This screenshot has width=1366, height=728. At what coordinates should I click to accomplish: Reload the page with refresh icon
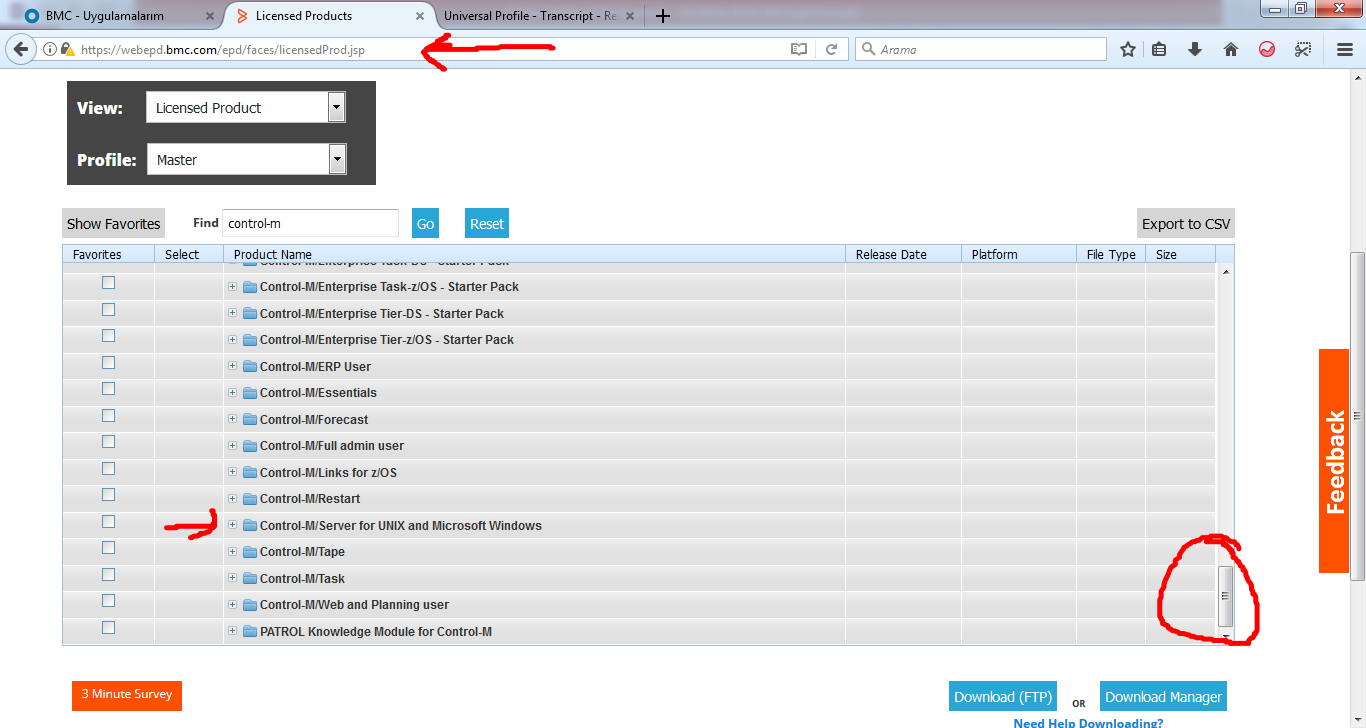831,49
